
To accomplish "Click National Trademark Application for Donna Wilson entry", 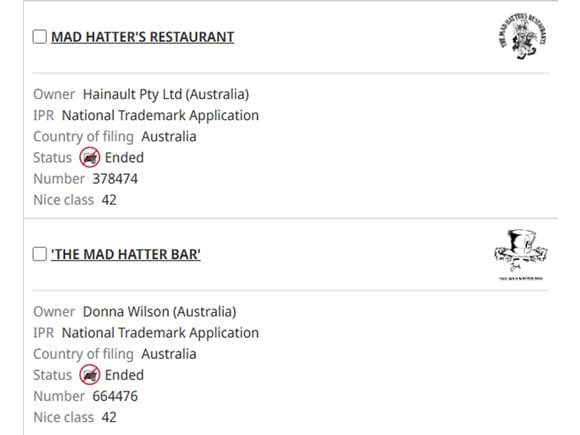I will coord(160,333).
